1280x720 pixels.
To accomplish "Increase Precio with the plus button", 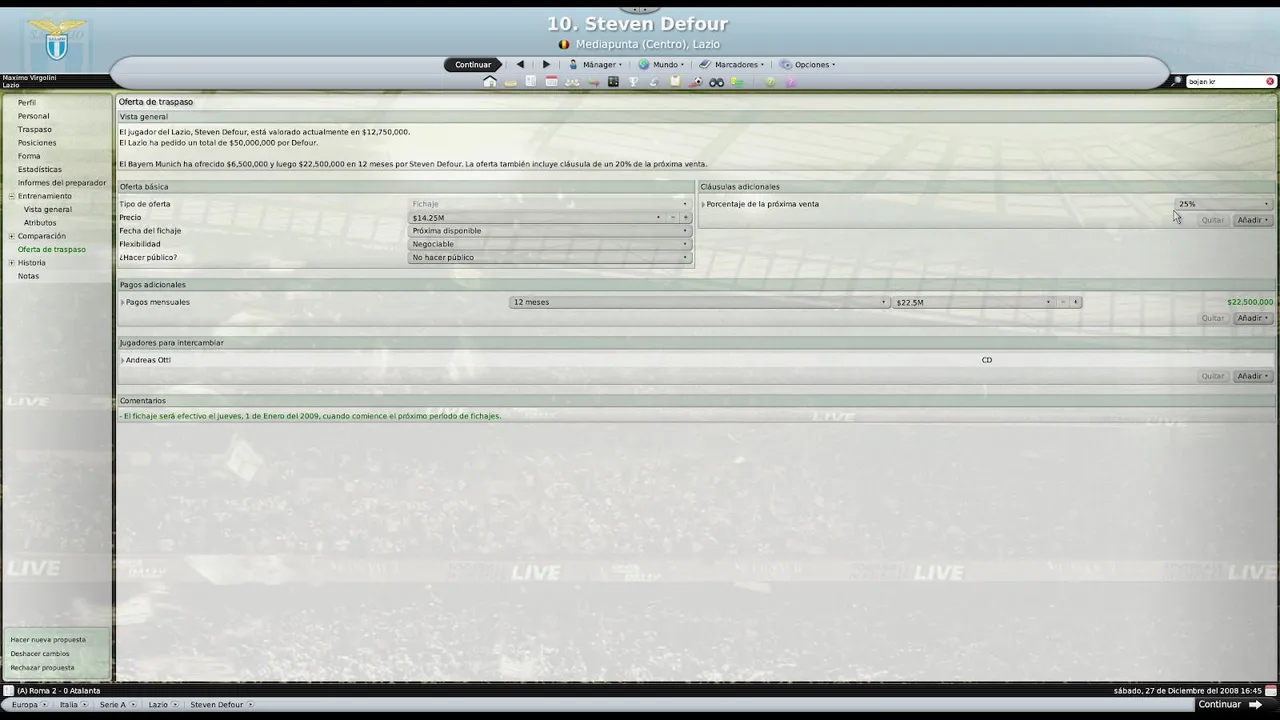I will [686, 217].
